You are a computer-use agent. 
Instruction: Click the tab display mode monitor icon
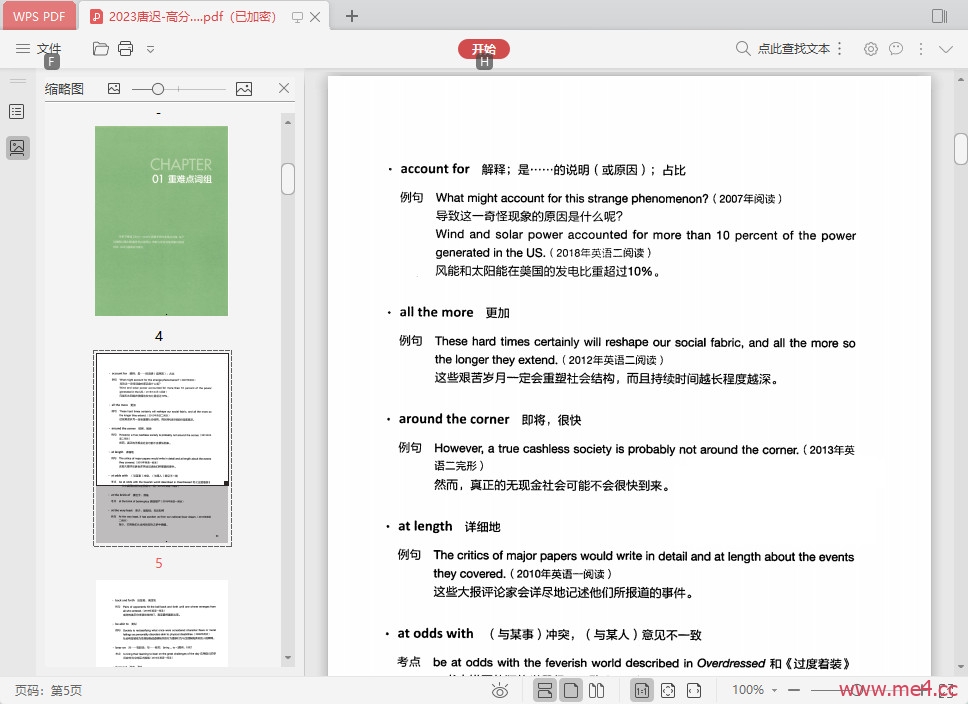pos(297,17)
